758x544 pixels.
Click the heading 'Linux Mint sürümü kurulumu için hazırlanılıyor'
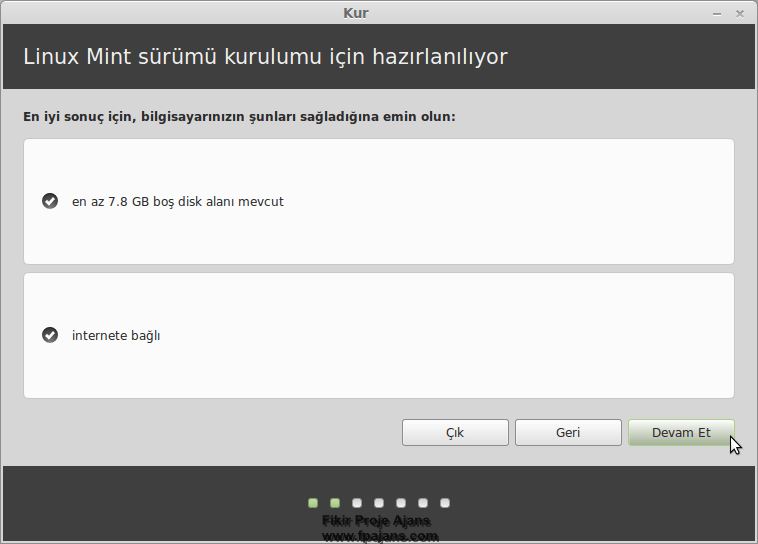[265, 57]
